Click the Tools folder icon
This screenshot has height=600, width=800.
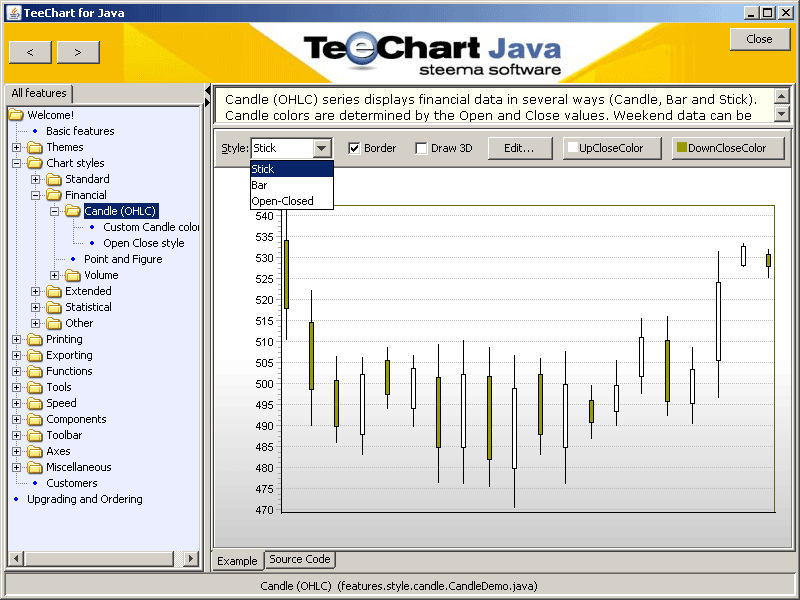coord(35,387)
